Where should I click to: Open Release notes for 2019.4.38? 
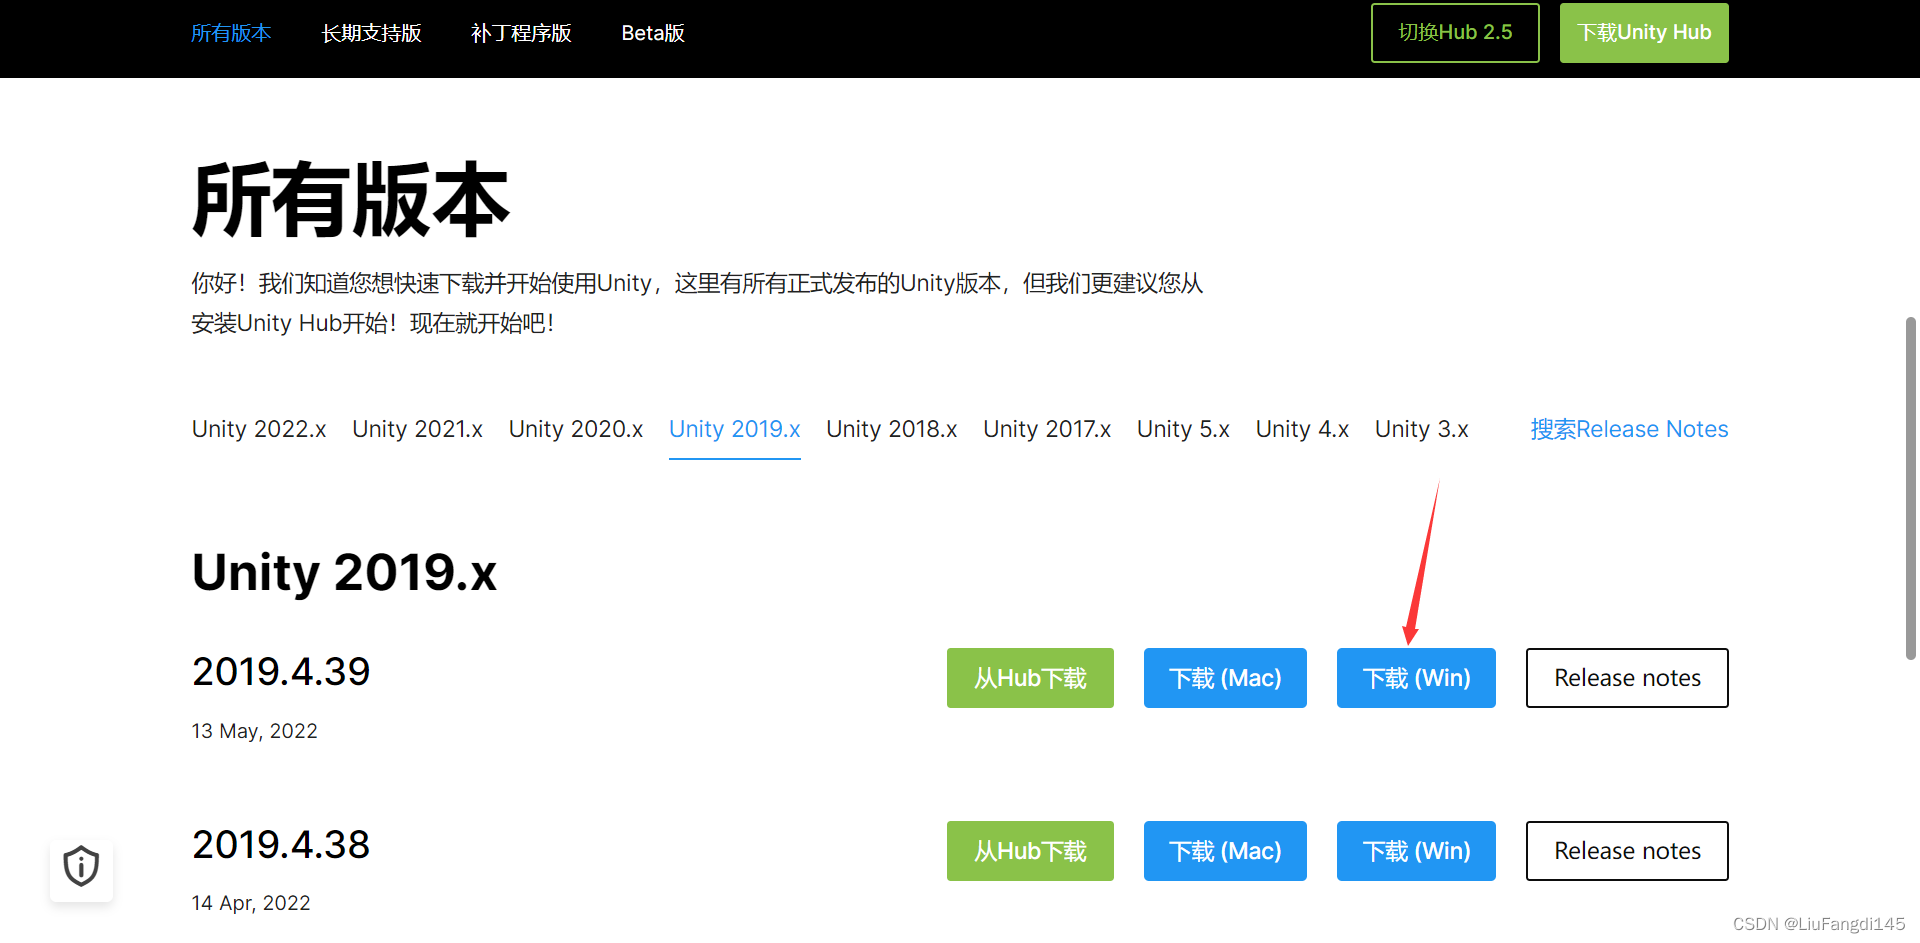[x=1627, y=851]
